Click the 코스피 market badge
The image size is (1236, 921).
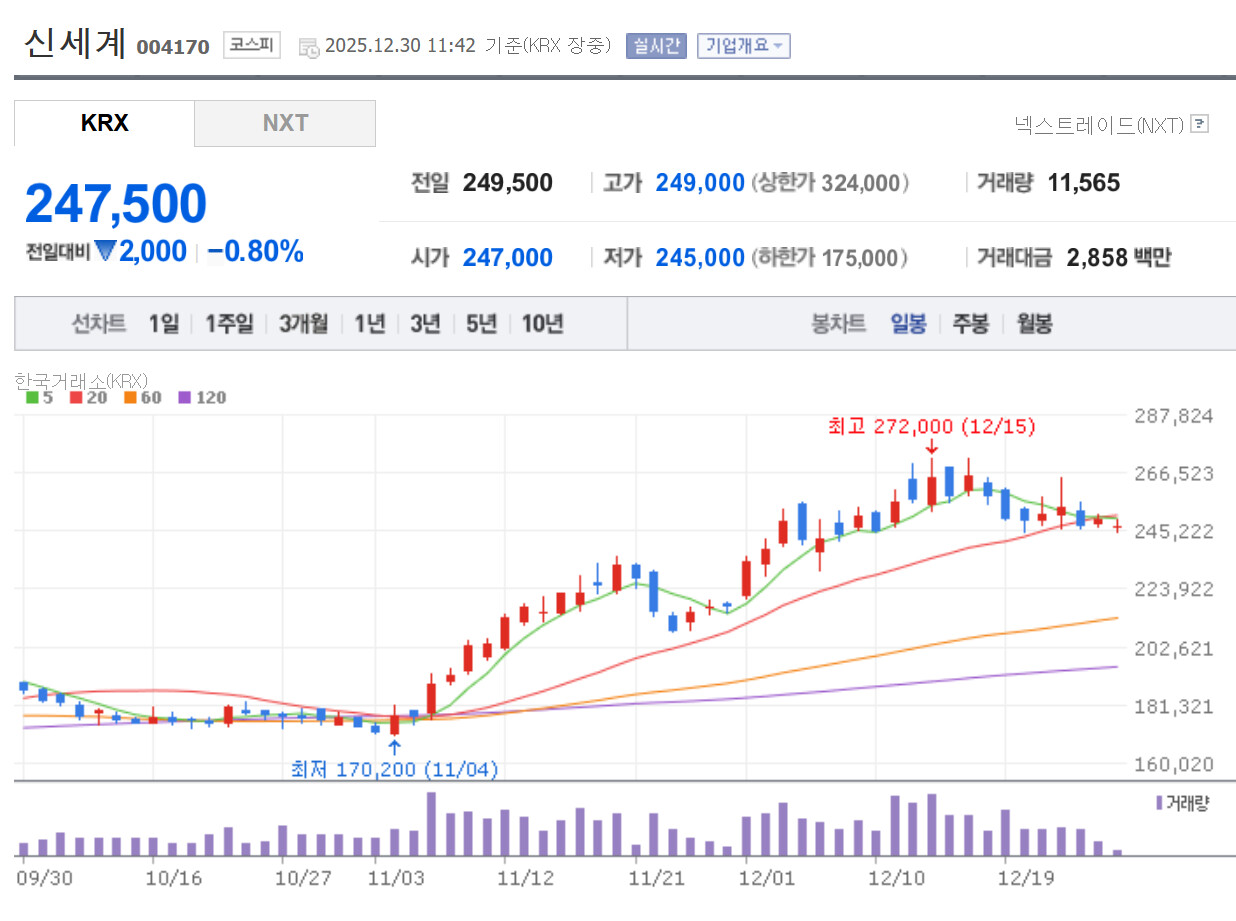tap(251, 46)
